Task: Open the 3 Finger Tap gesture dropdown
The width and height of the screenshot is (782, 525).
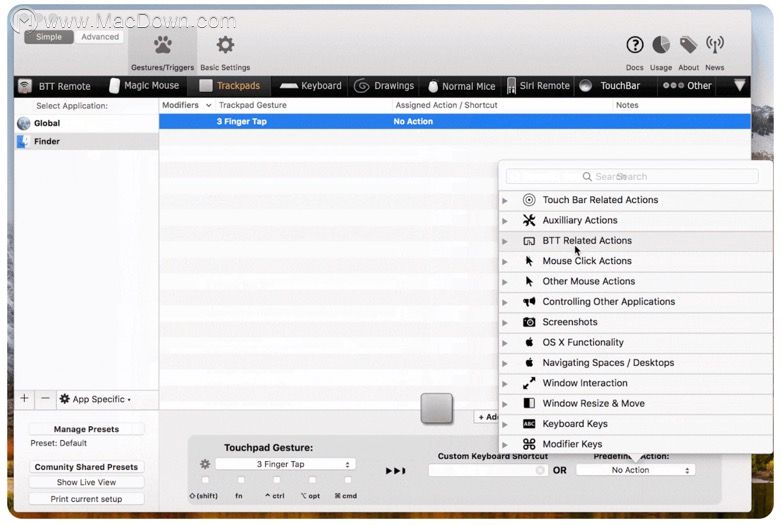Action: [x=285, y=464]
